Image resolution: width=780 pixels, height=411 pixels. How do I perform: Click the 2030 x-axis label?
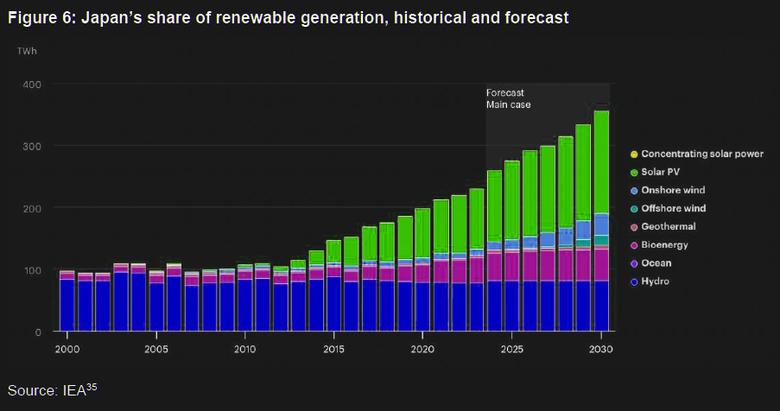tap(601, 349)
